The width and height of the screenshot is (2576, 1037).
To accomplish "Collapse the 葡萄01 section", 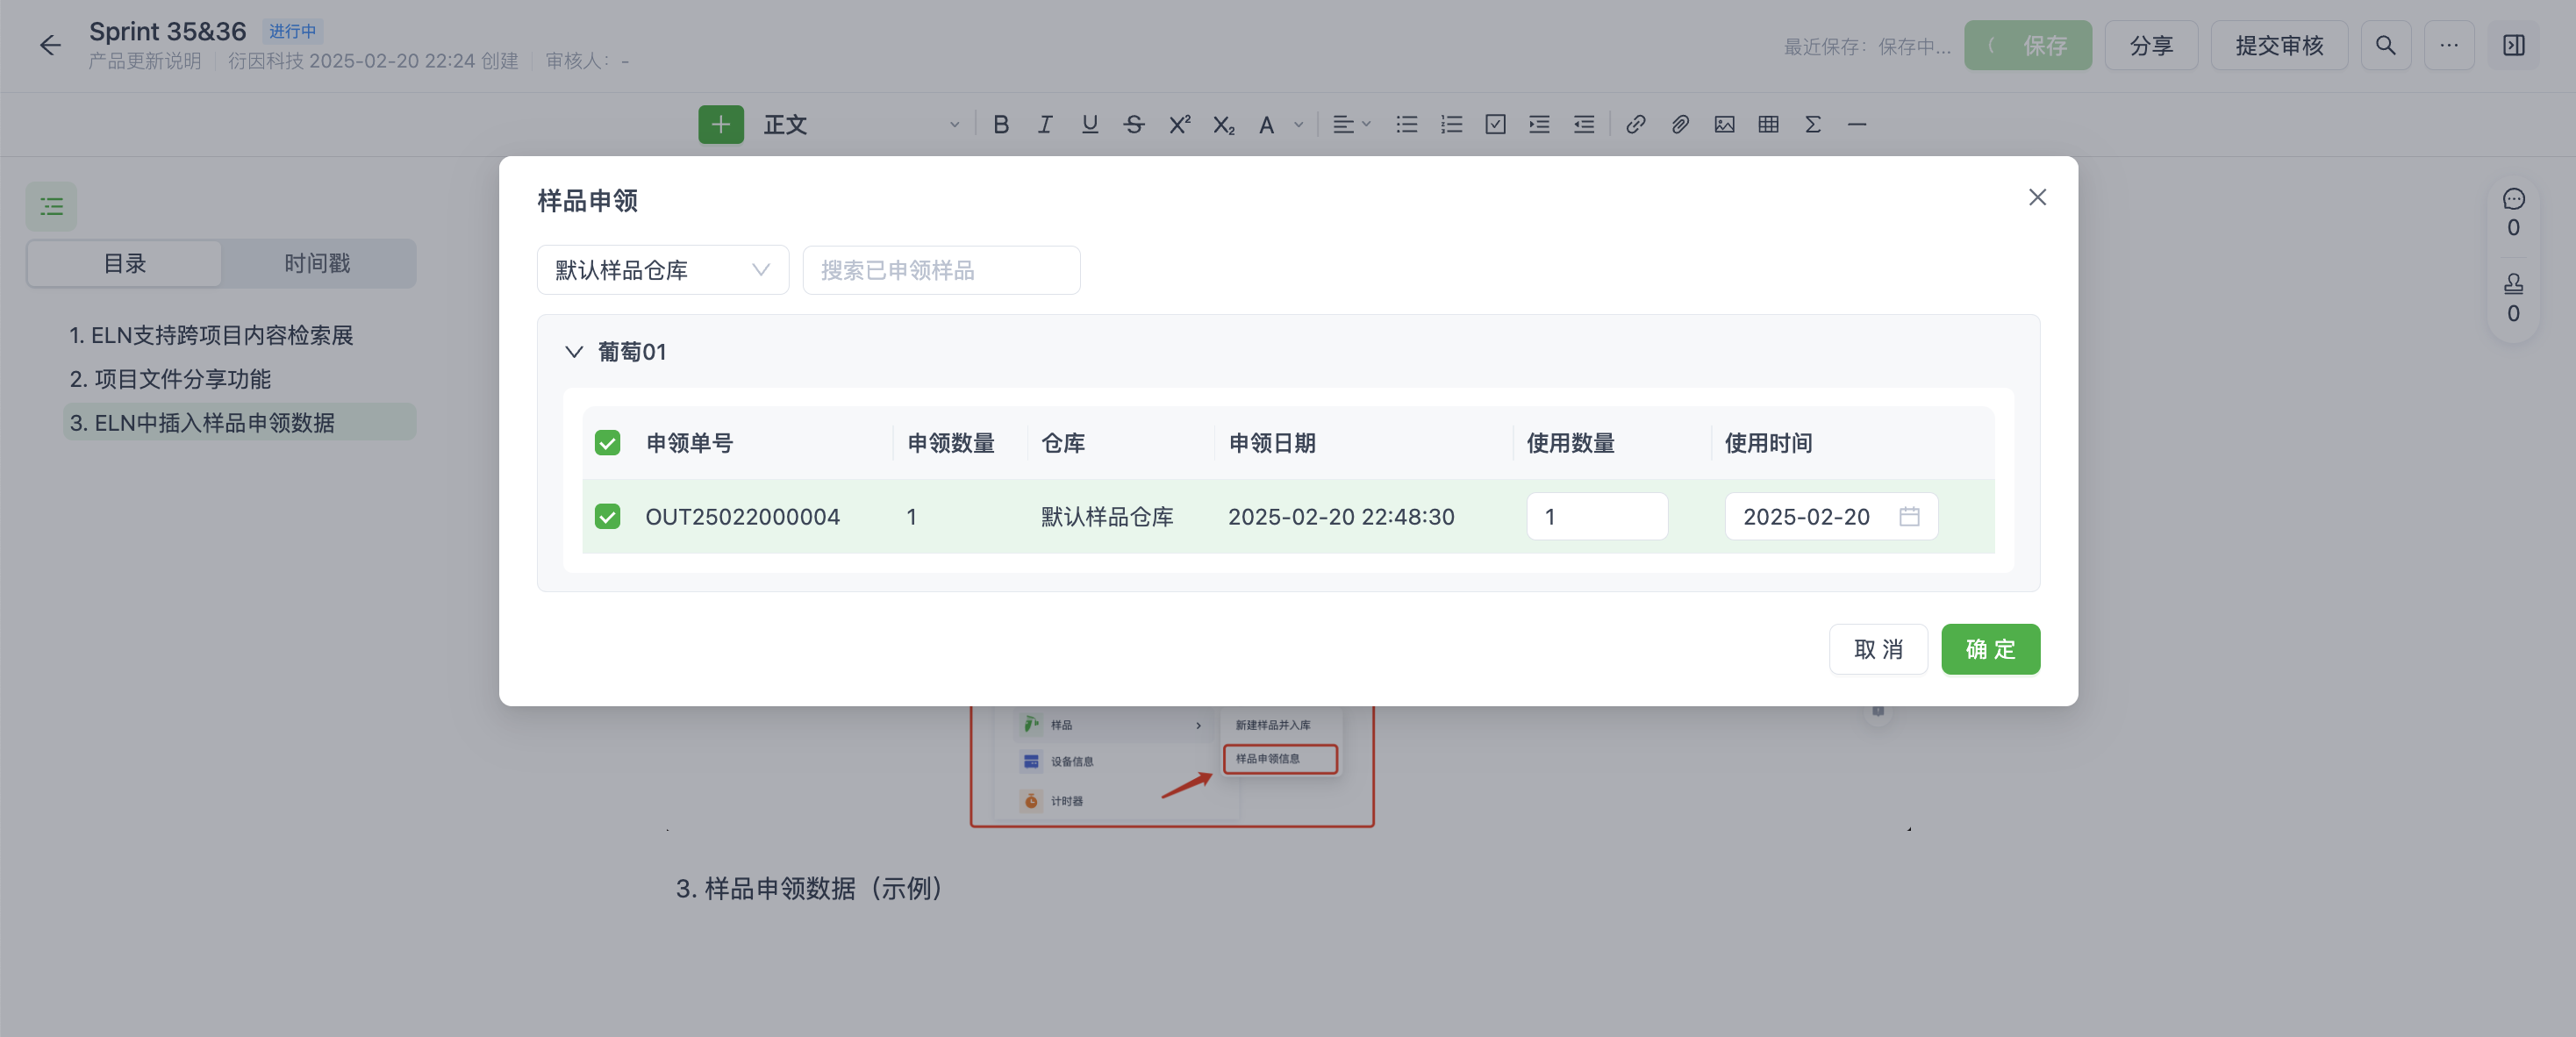I will tap(574, 352).
